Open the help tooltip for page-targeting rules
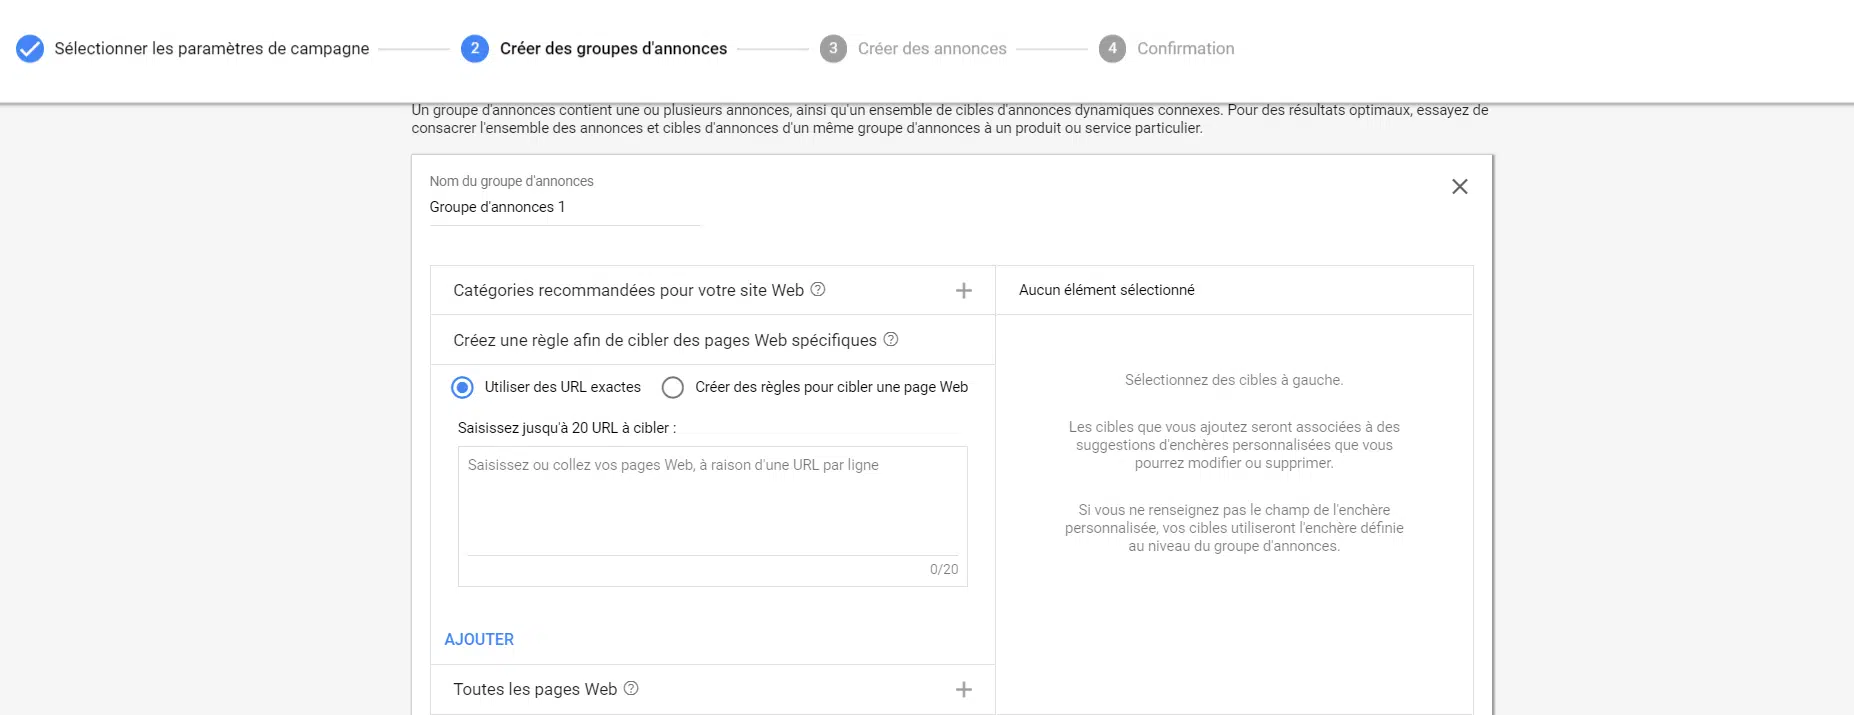This screenshot has height=715, width=1854. tap(890, 340)
